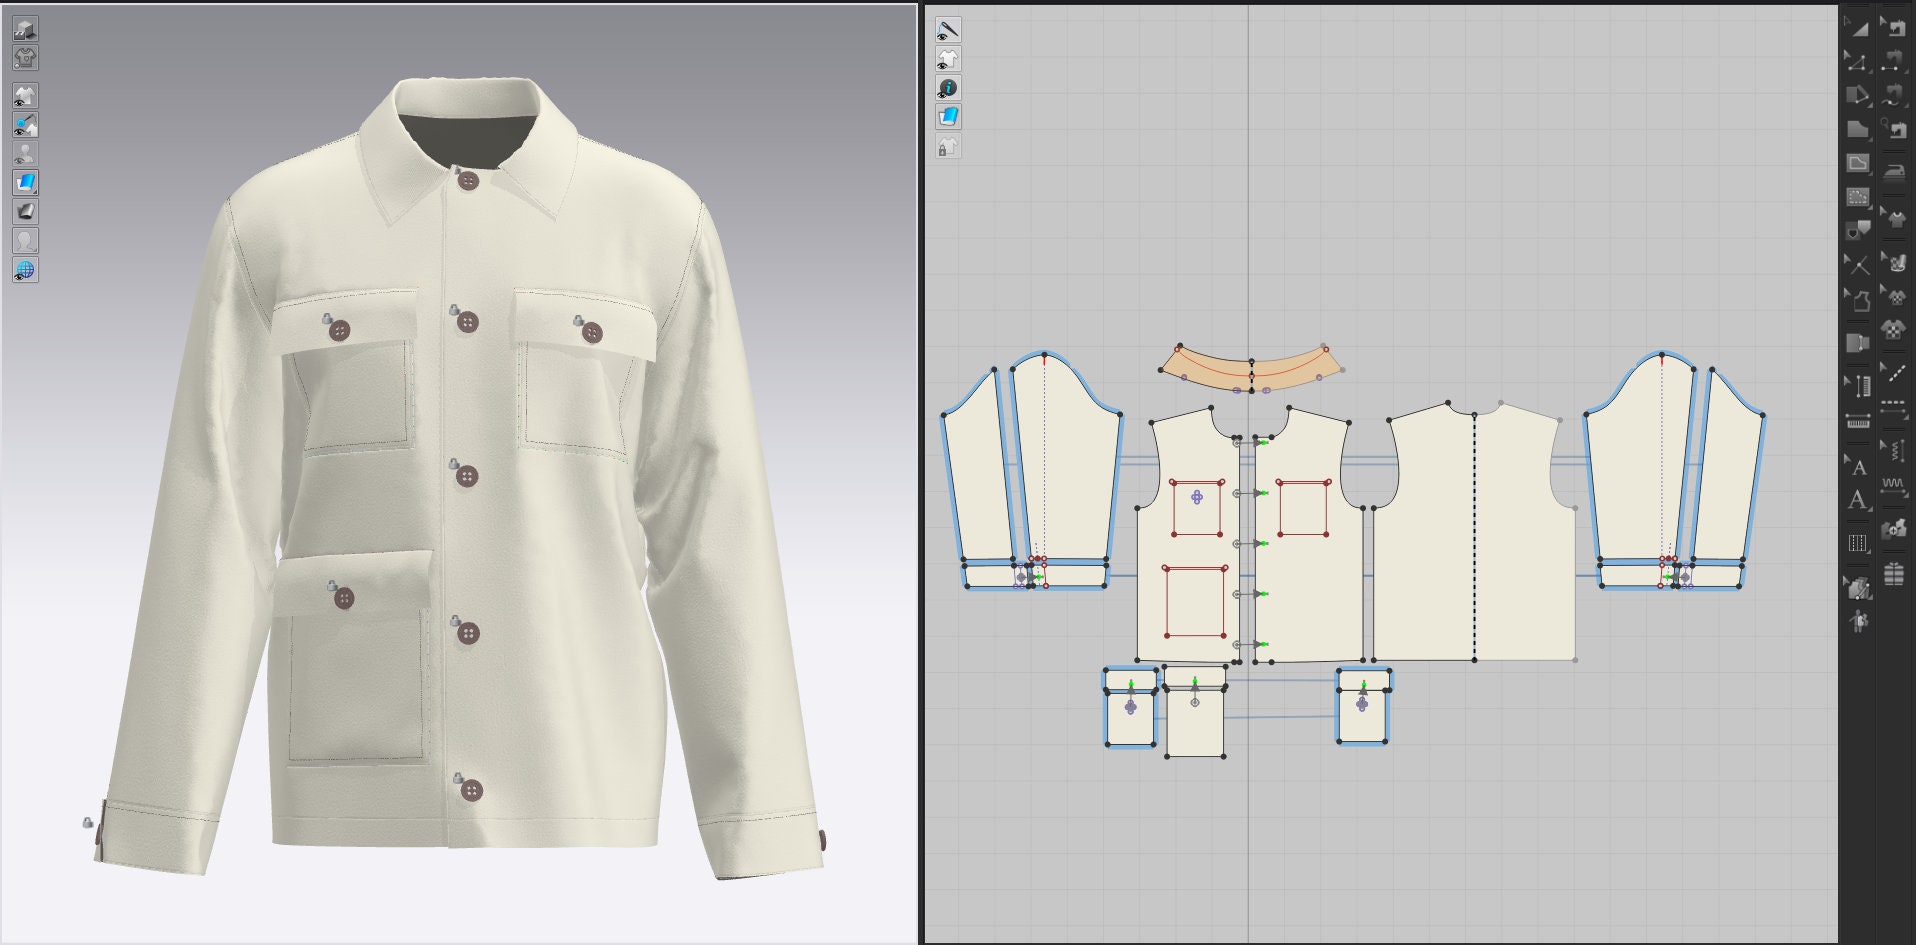
Task: Choose the Segment Topstitch dashed-line tool
Action: [x=1893, y=408]
